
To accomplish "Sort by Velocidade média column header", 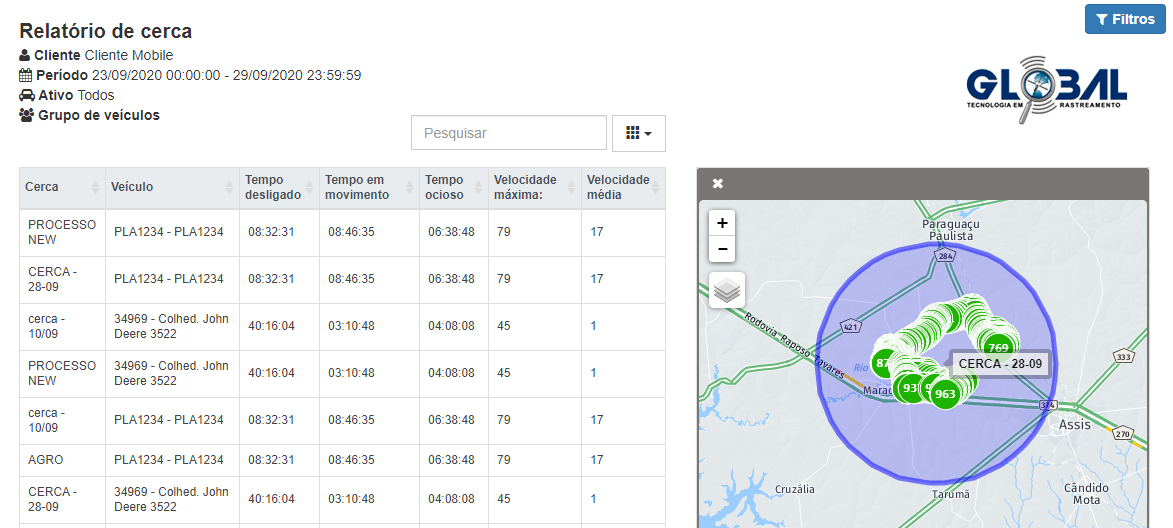I will point(623,187).
